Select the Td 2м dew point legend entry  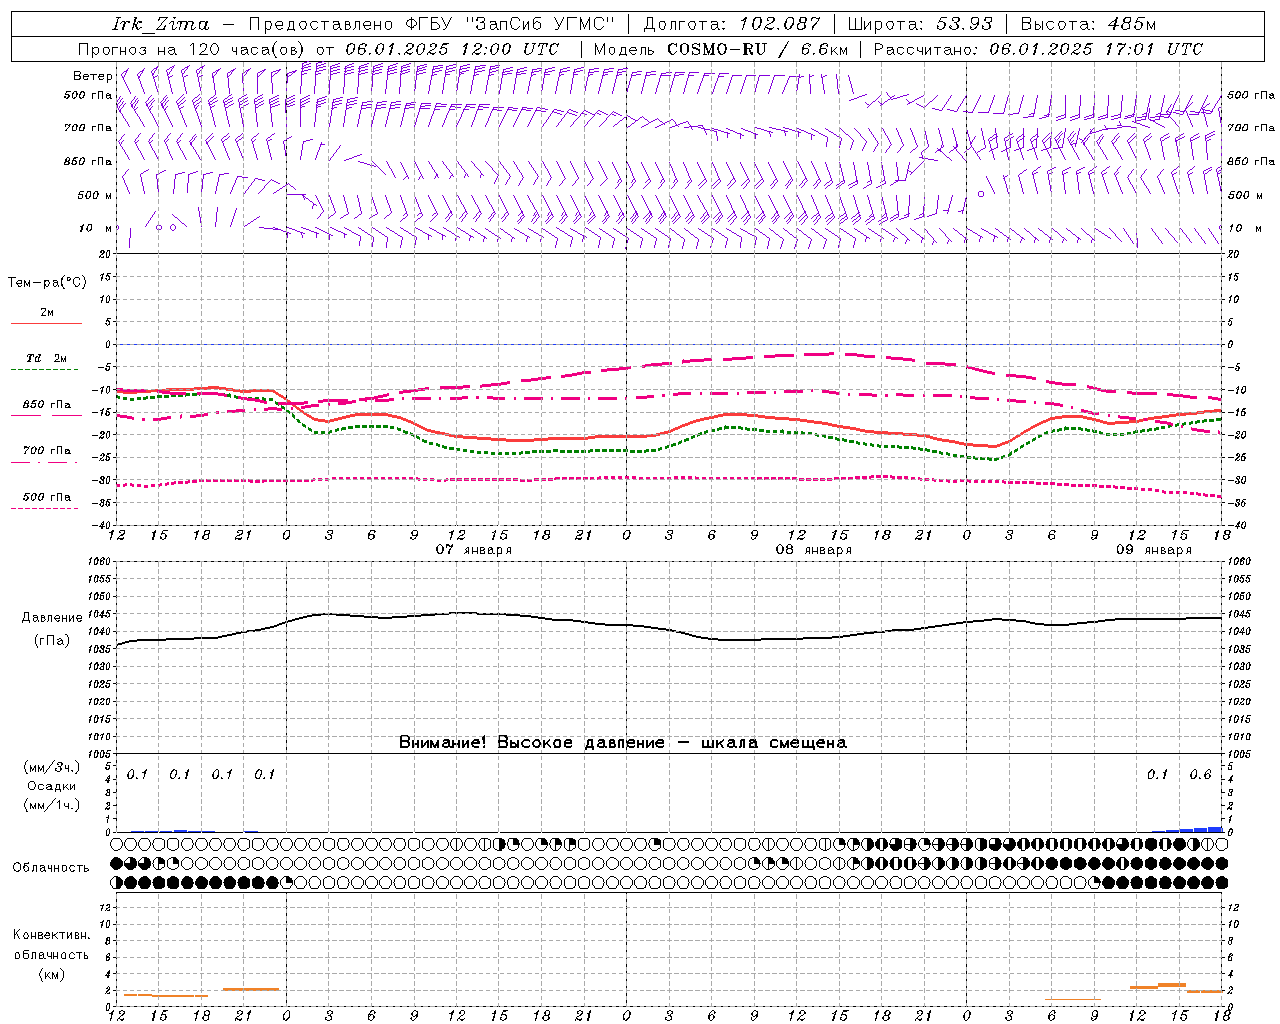[47, 358]
